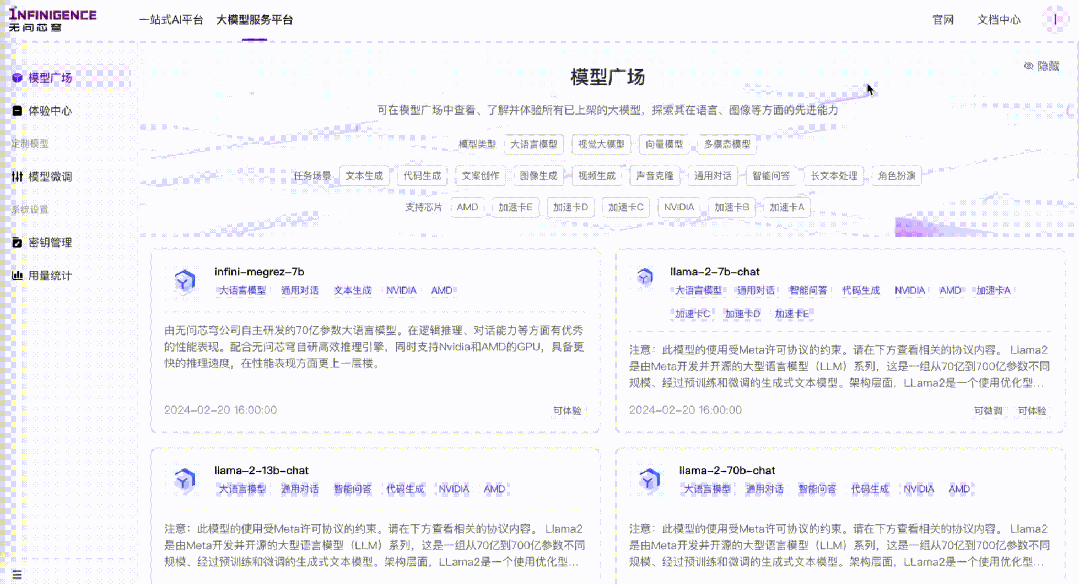This screenshot has width=1079, height=584.
Task: Filter by 视频生成 task
Action: (x=597, y=176)
